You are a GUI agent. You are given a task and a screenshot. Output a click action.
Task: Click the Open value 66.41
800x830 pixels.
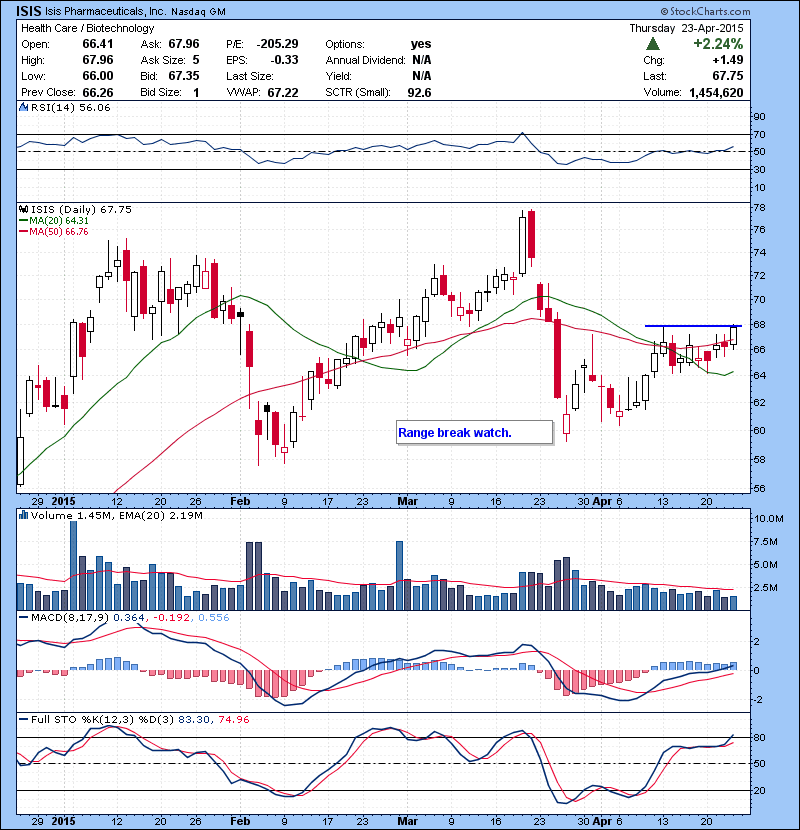(98, 44)
